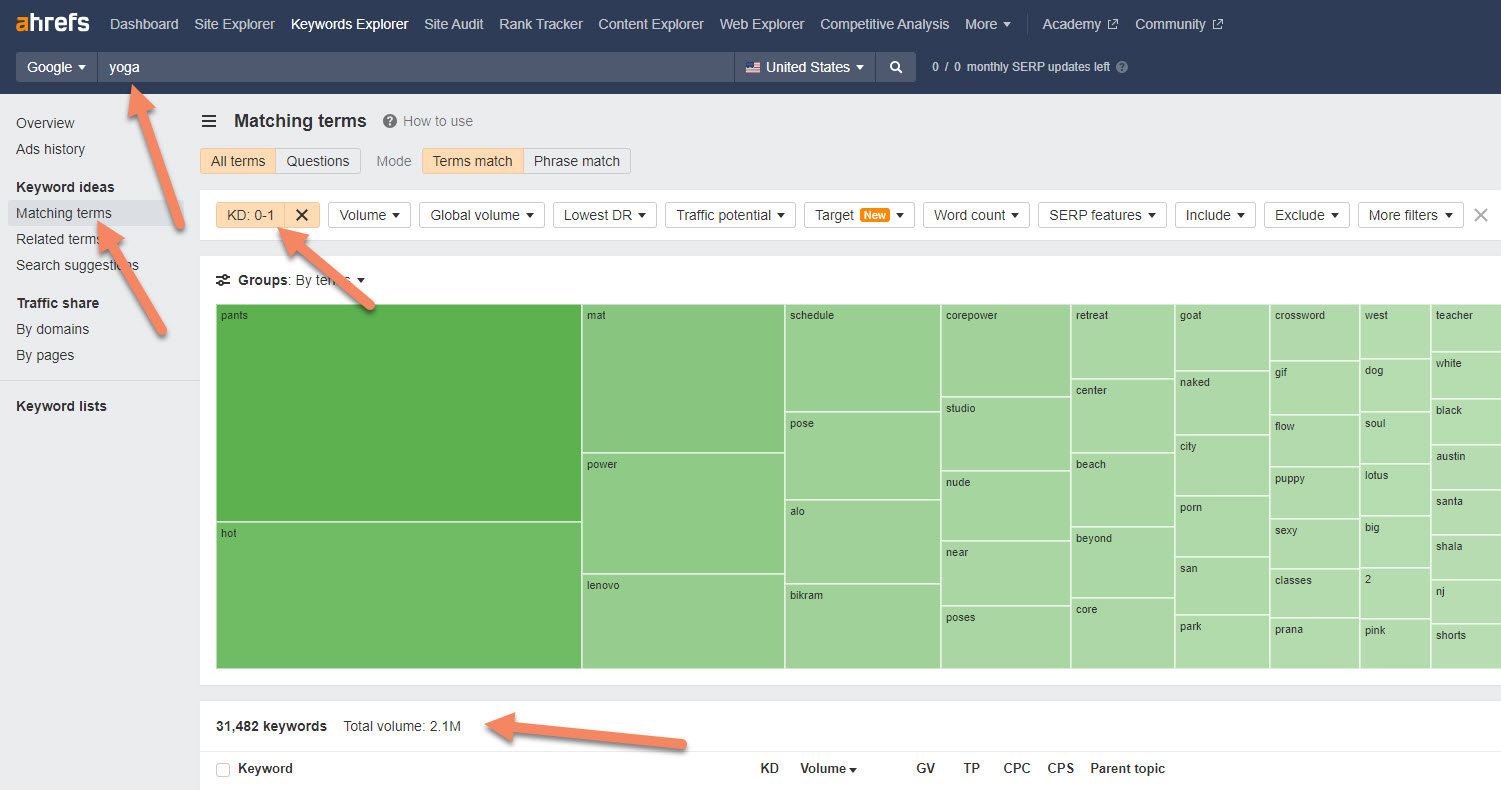Go to Dashboard
This screenshot has width=1501, height=790.
(144, 24)
